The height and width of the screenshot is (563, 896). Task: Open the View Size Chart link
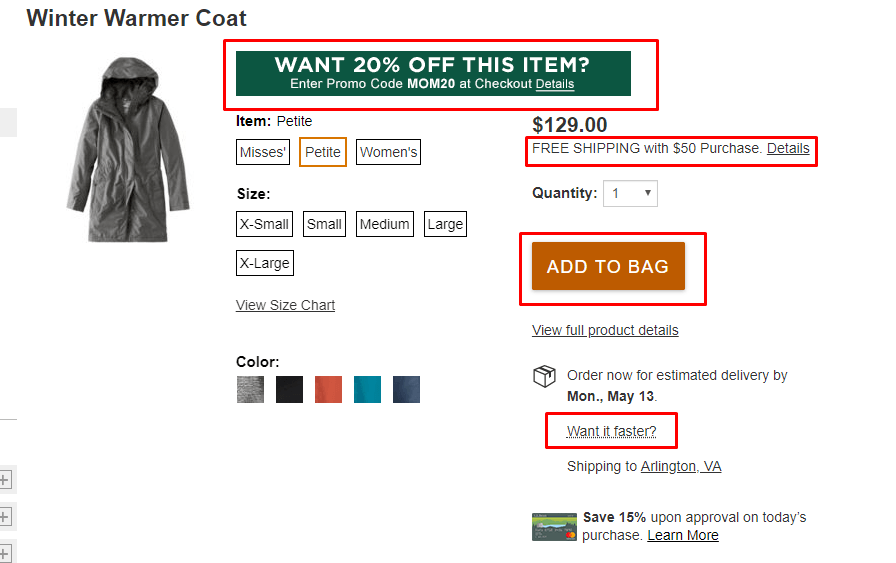coord(285,305)
